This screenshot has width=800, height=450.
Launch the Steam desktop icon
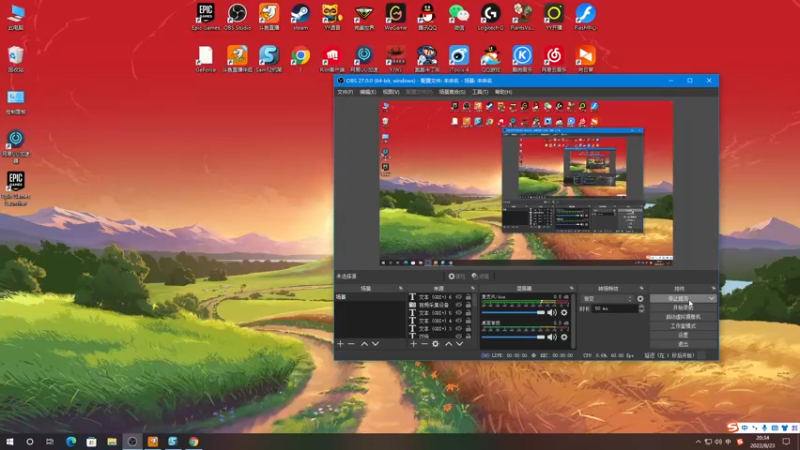[301, 17]
